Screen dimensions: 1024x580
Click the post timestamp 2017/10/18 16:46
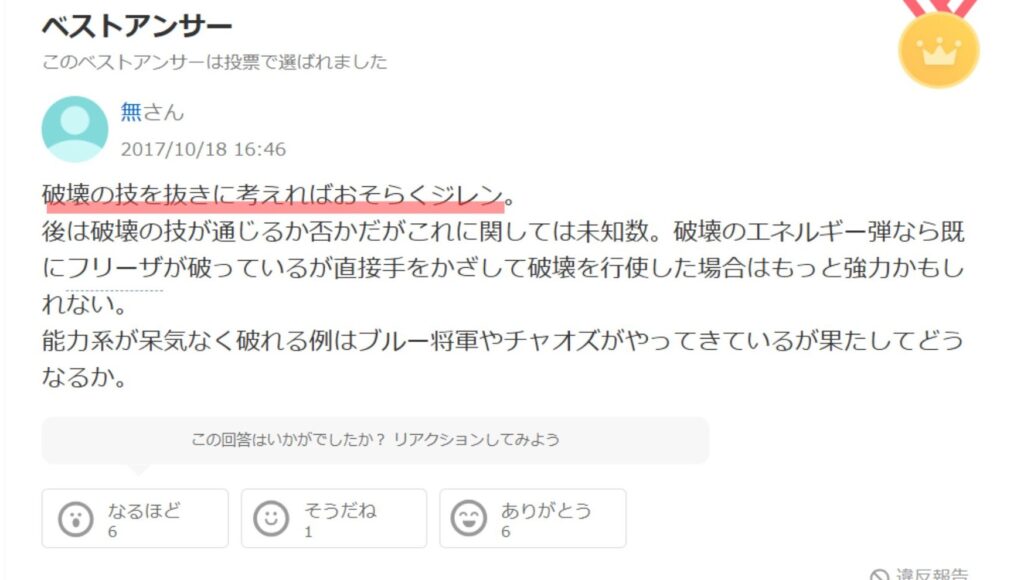click(203, 149)
